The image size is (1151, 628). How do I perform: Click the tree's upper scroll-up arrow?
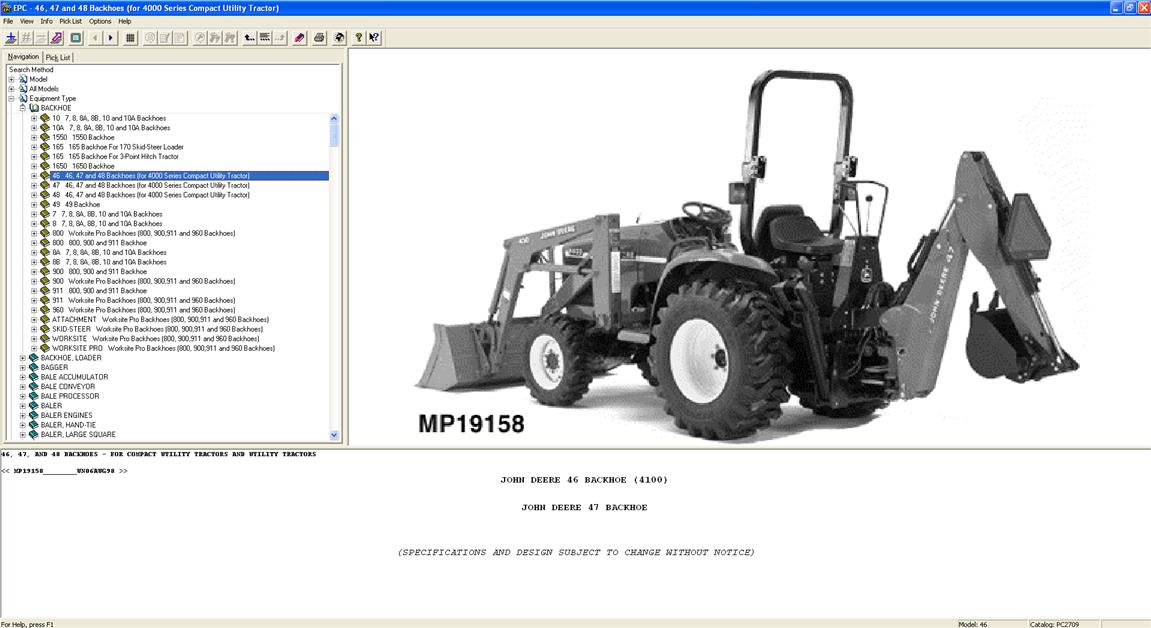point(334,118)
